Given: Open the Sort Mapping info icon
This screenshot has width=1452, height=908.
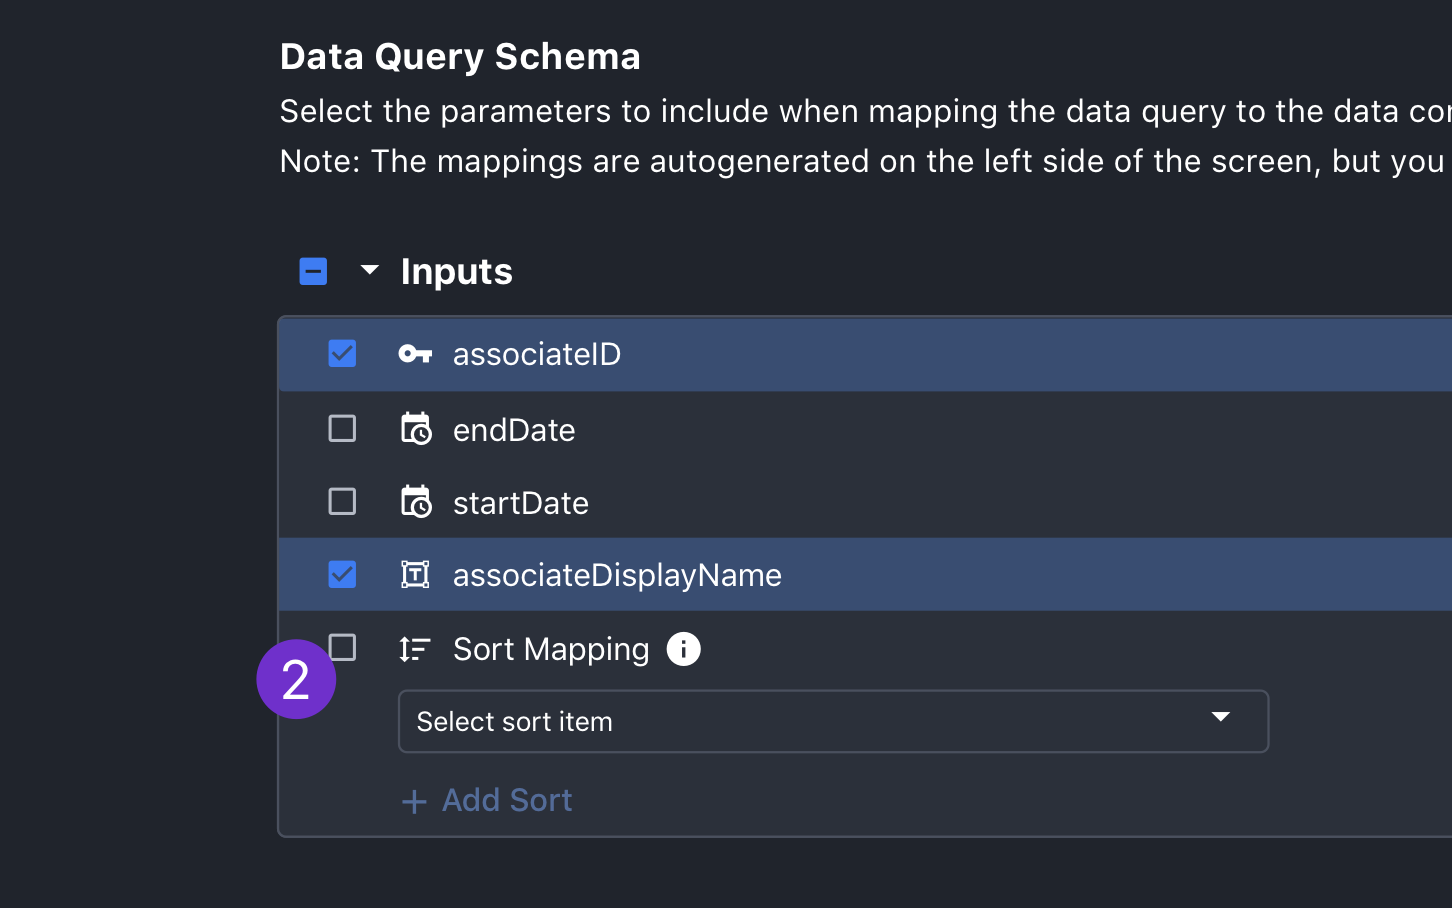Looking at the screenshot, I should pyautogui.click(x=684, y=649).
